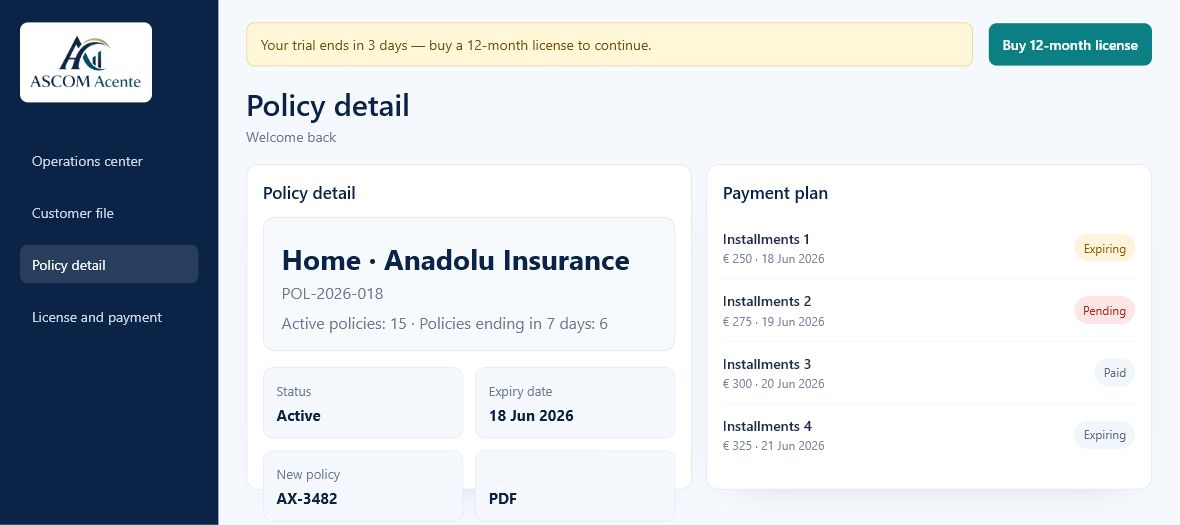
Task: Select Policy detail sidebar item
Action: (x=109, y=265)
